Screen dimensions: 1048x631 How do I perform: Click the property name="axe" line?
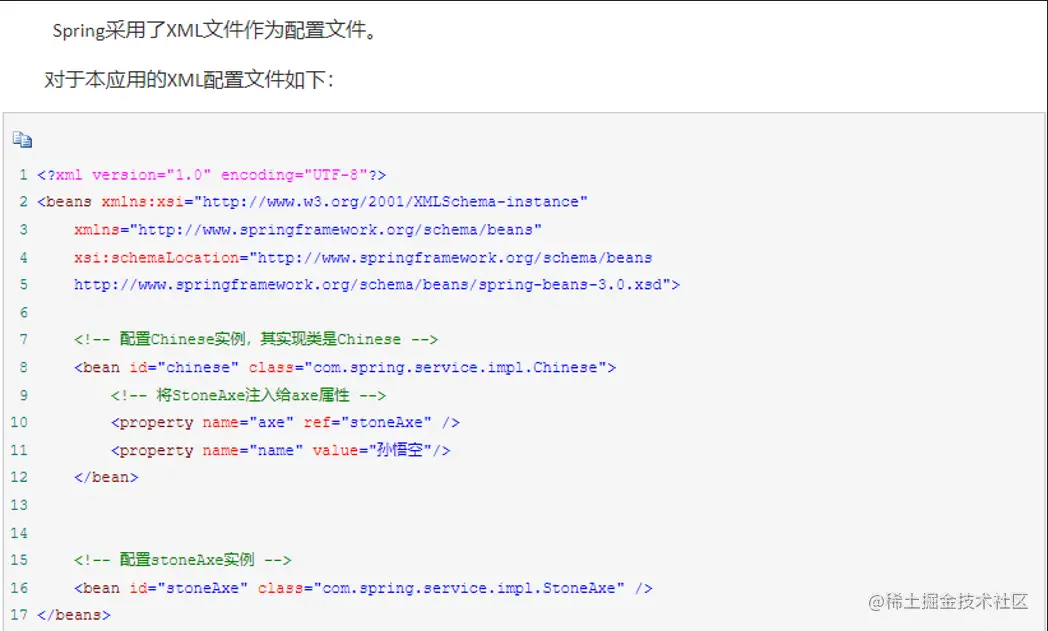tap(285, 422)
